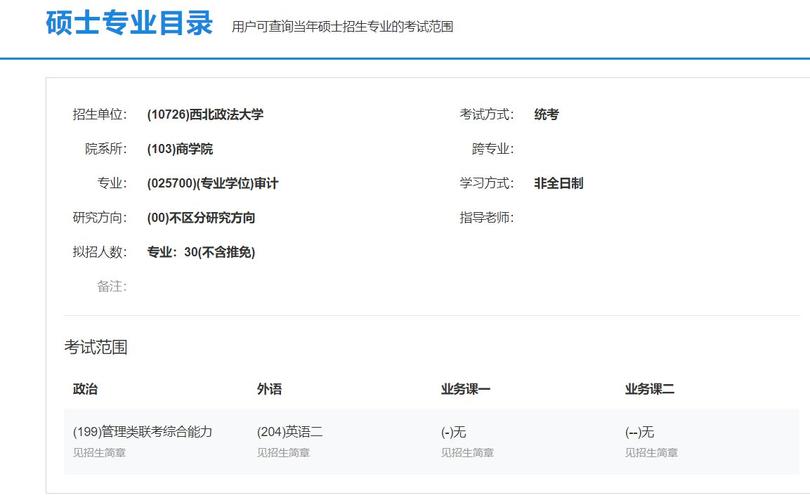Select the exam mode value 统考
This screenshot has width=810, height=500.
(547, 114)
